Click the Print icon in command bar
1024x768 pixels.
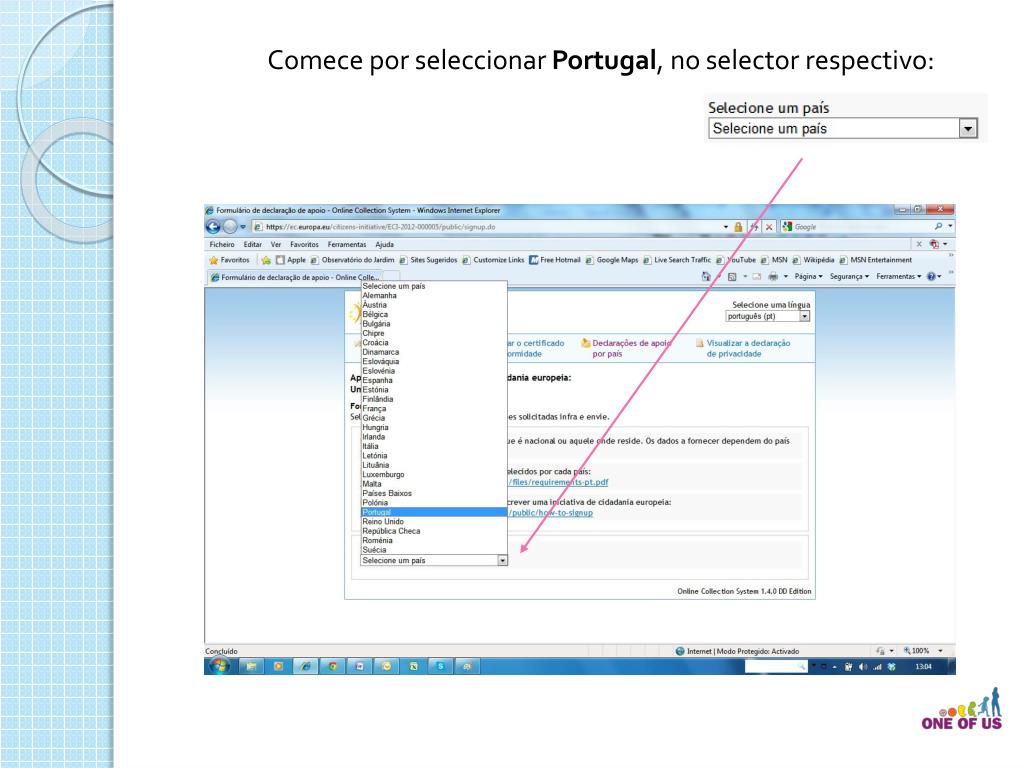click(773, 276)
